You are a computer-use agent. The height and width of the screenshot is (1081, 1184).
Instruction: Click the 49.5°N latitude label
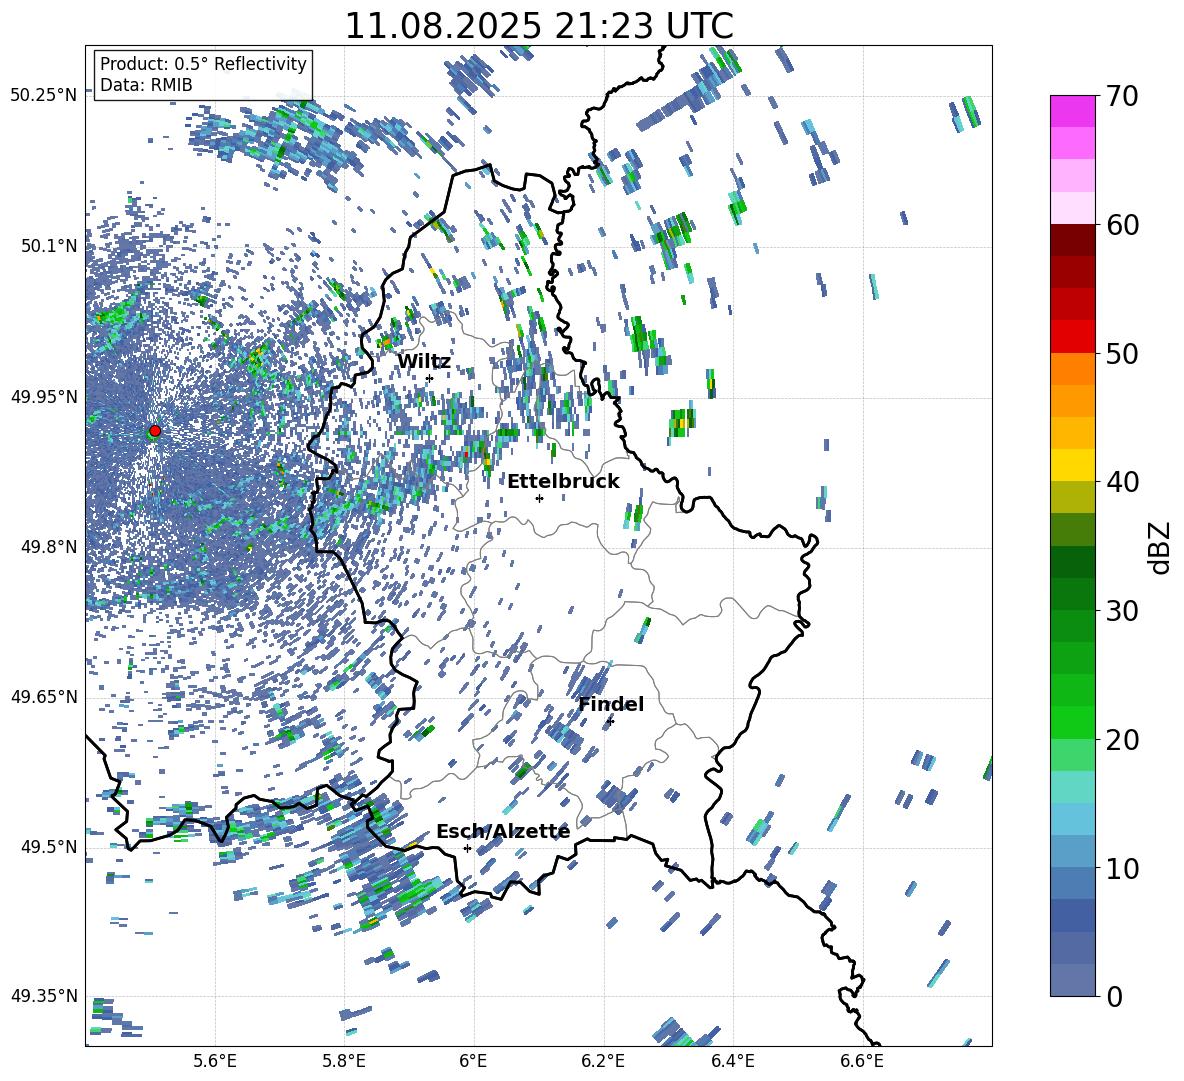[x=48, y=846]
